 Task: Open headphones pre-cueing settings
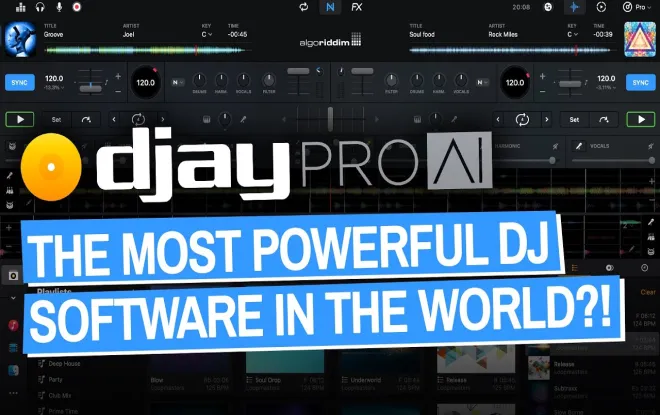tap(40, 7)
